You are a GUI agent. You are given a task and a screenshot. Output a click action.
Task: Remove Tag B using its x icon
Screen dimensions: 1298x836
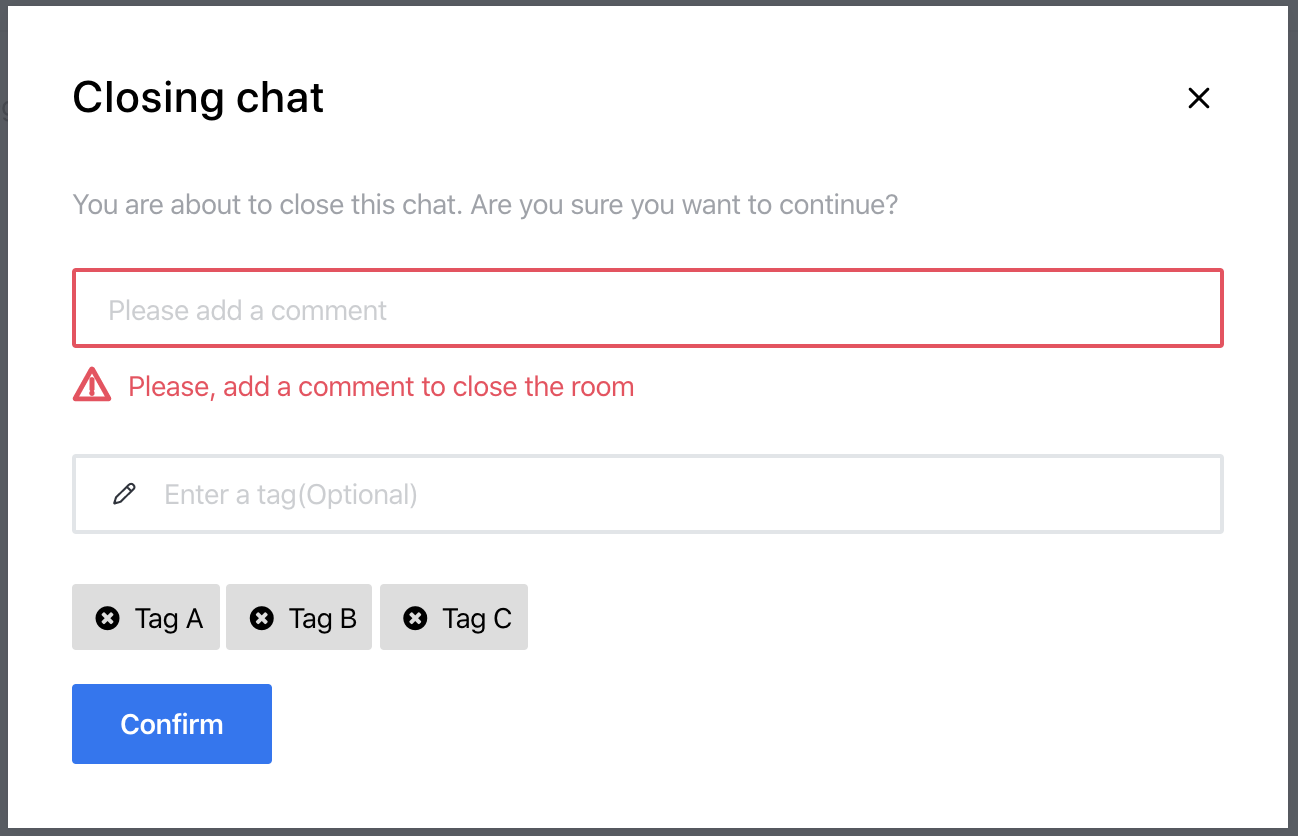(x=261, y=619)
